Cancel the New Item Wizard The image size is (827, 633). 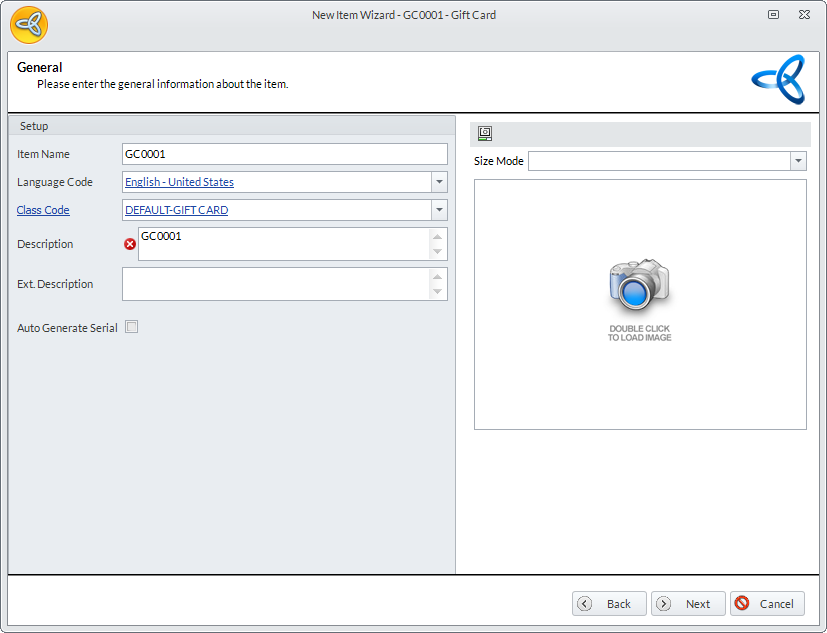pos(767,603)
